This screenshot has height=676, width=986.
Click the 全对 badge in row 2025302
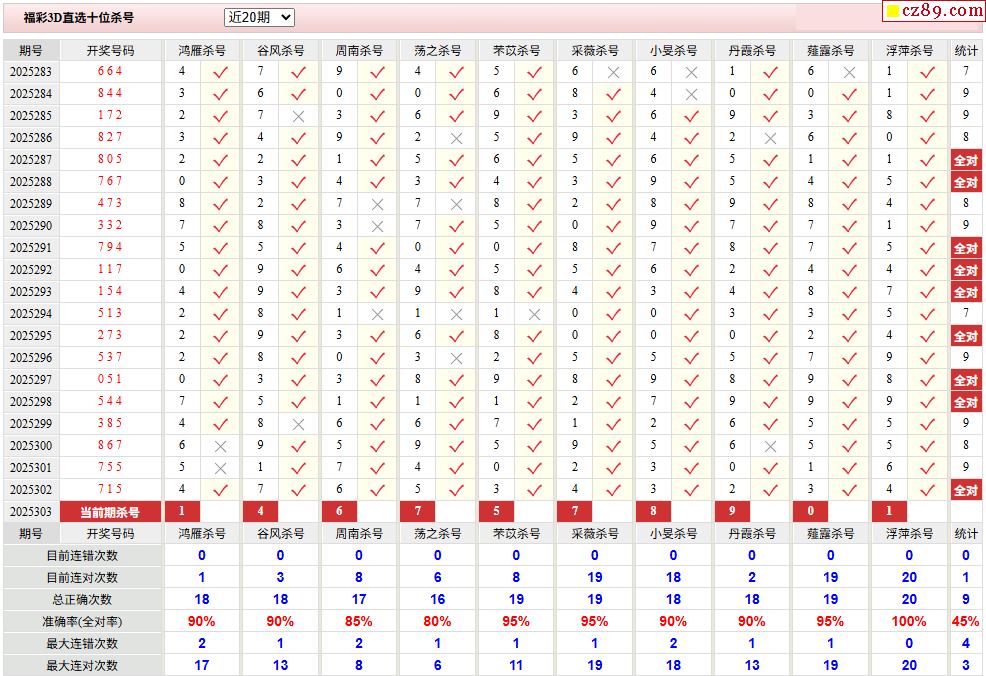click(x=965, y=490)
